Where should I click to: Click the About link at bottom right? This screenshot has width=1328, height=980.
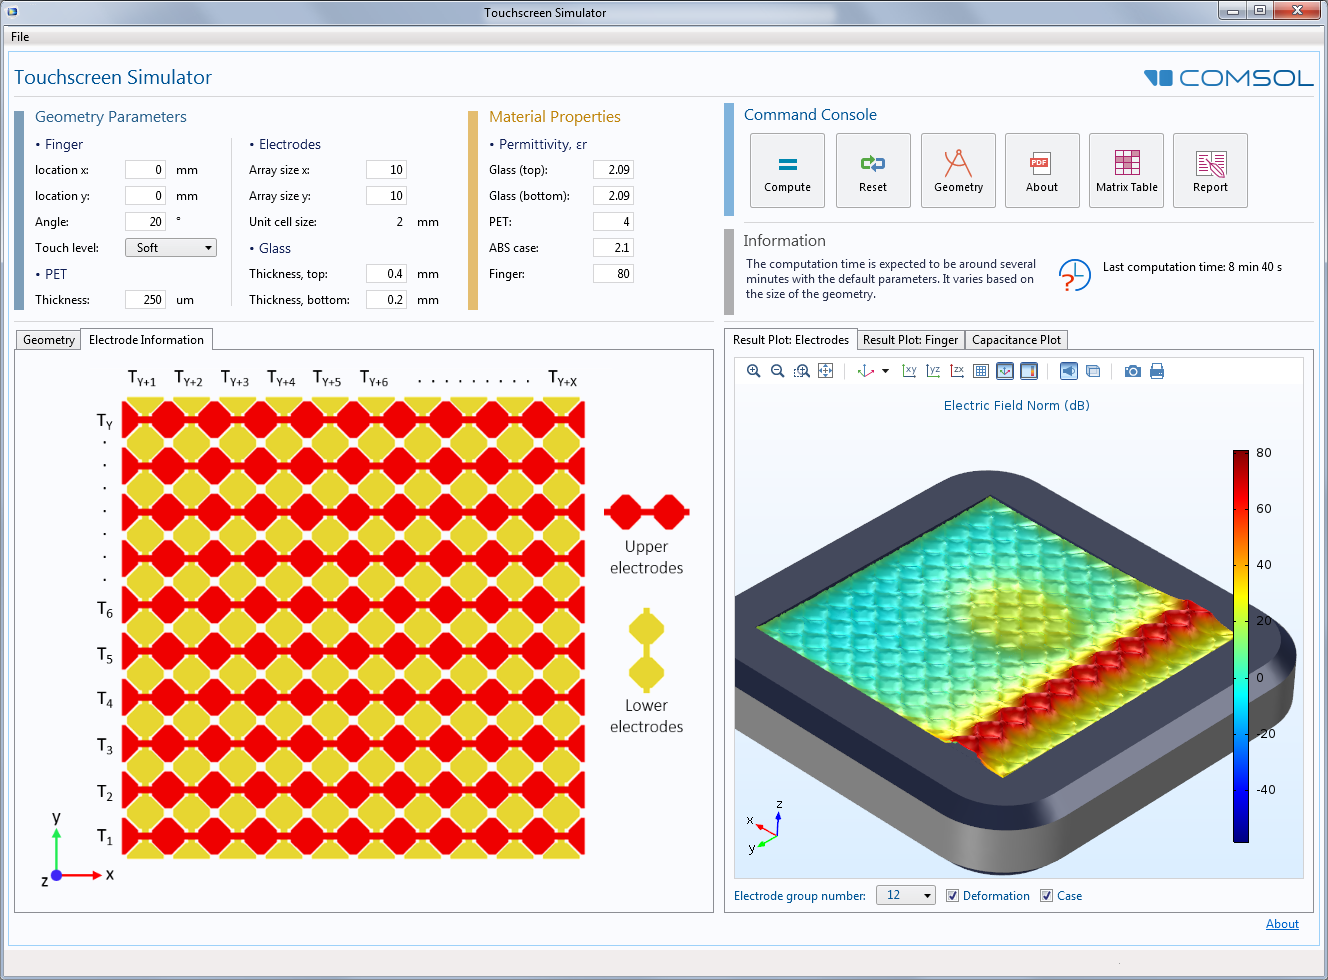[x=1282, y=924]
